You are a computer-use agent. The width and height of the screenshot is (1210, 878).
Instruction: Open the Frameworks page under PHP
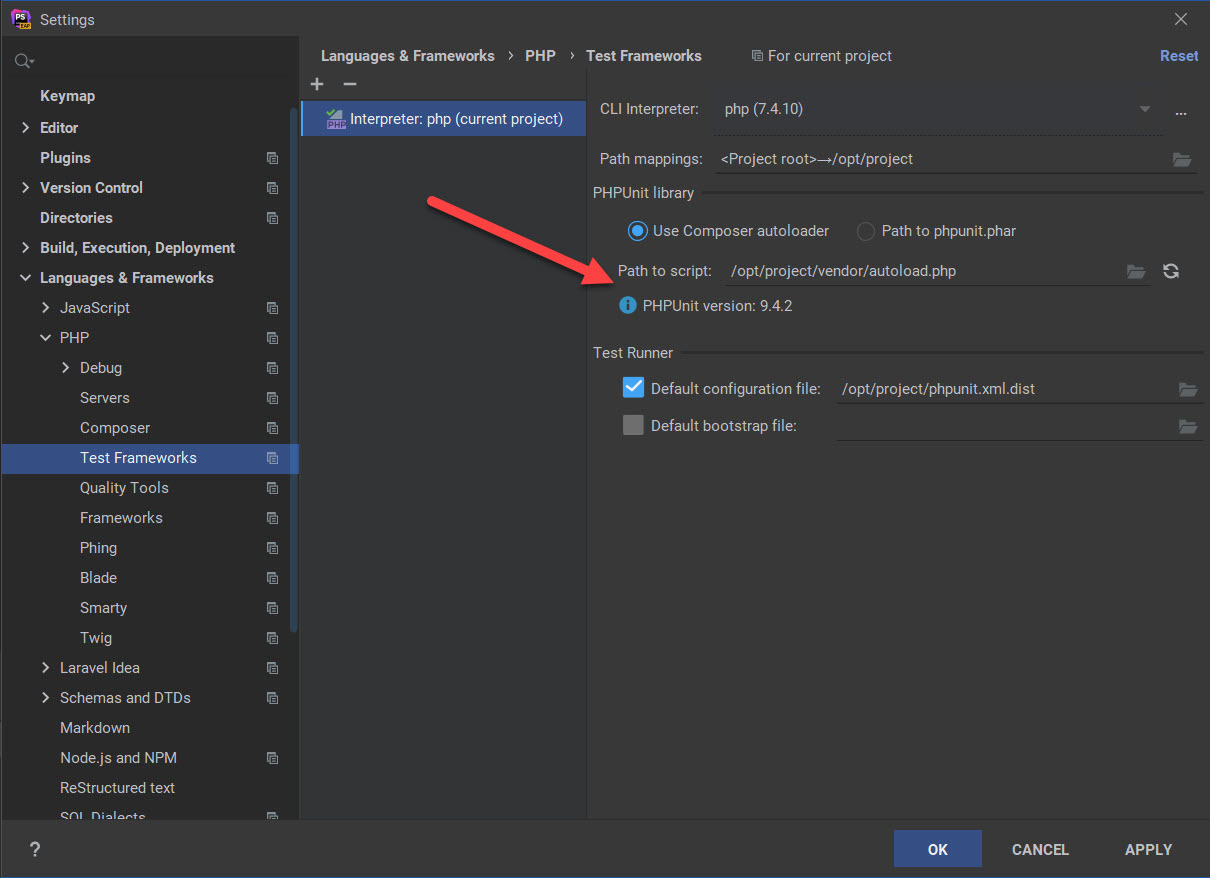[x=121, y=518]
